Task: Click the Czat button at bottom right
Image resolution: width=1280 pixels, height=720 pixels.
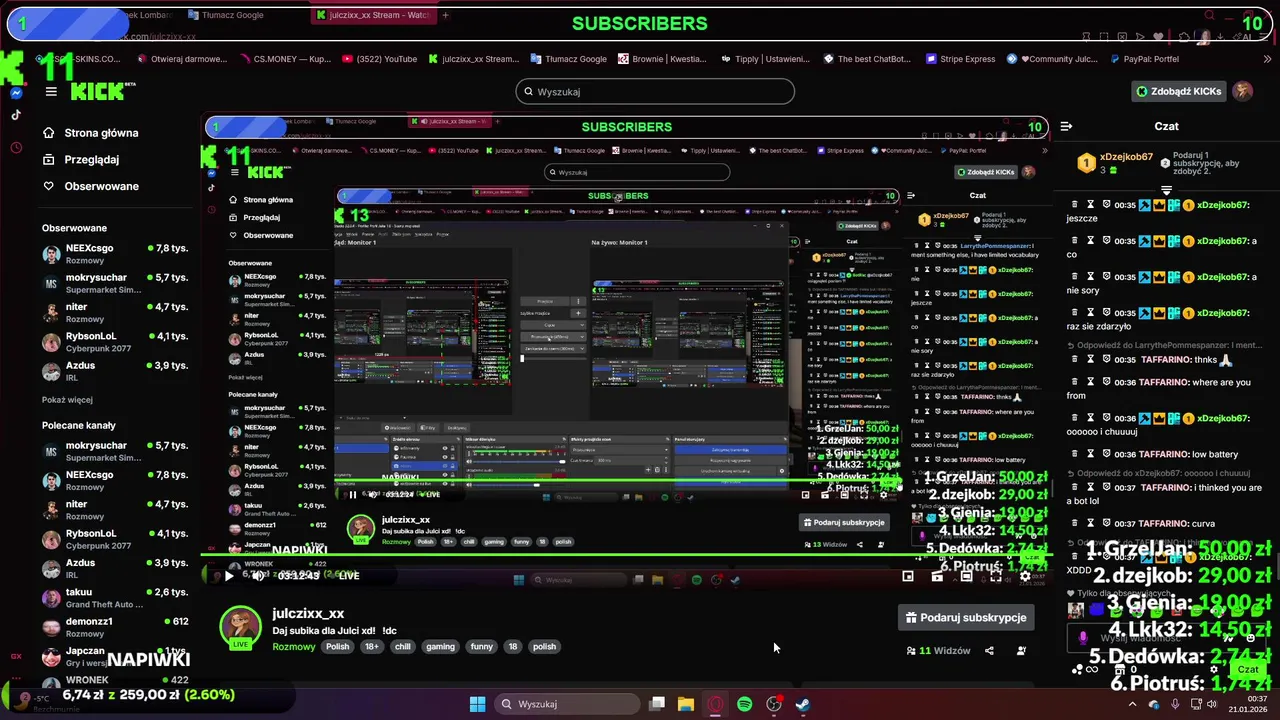Action: pos(1248,669)
